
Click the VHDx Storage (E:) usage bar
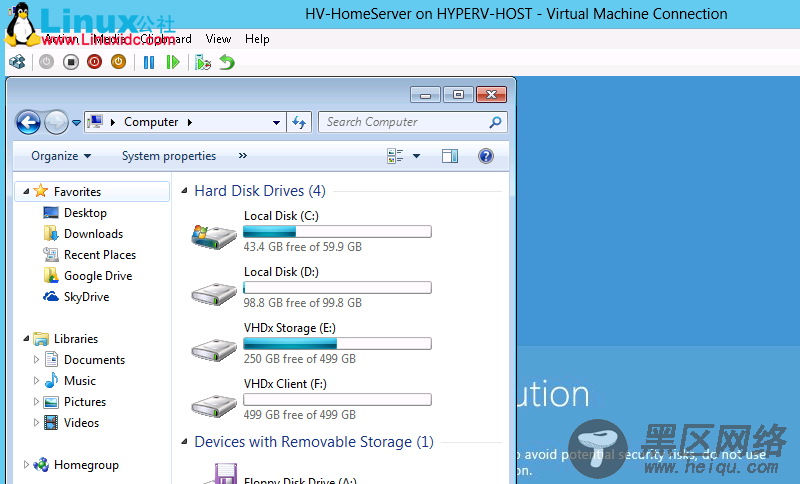337,344
